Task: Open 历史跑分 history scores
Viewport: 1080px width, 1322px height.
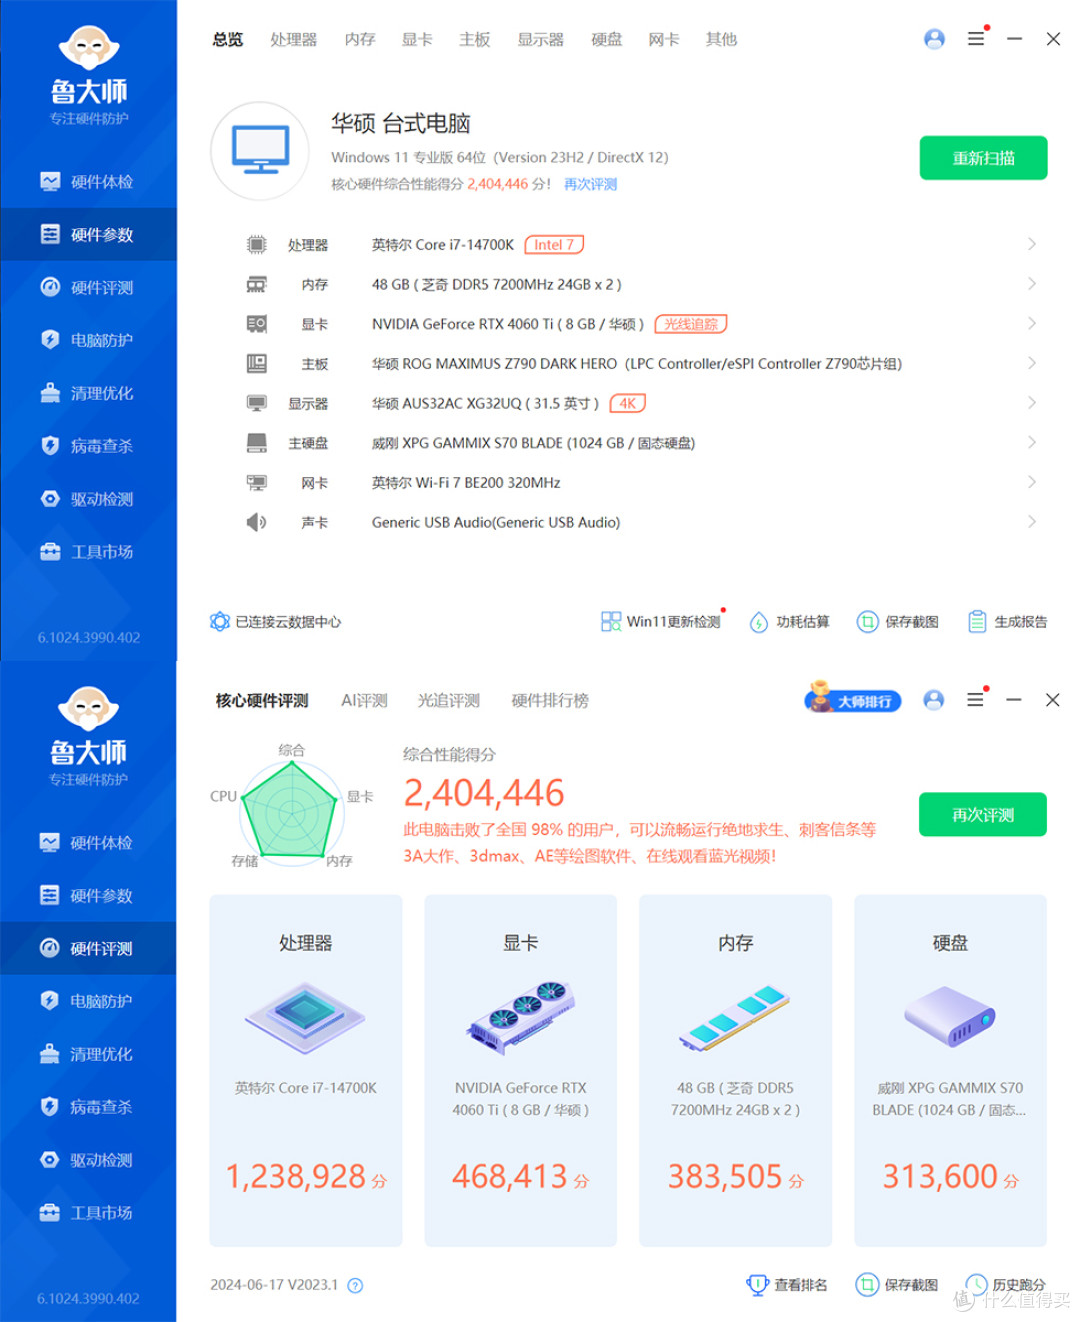Action: click(x=1006, y=1285)
